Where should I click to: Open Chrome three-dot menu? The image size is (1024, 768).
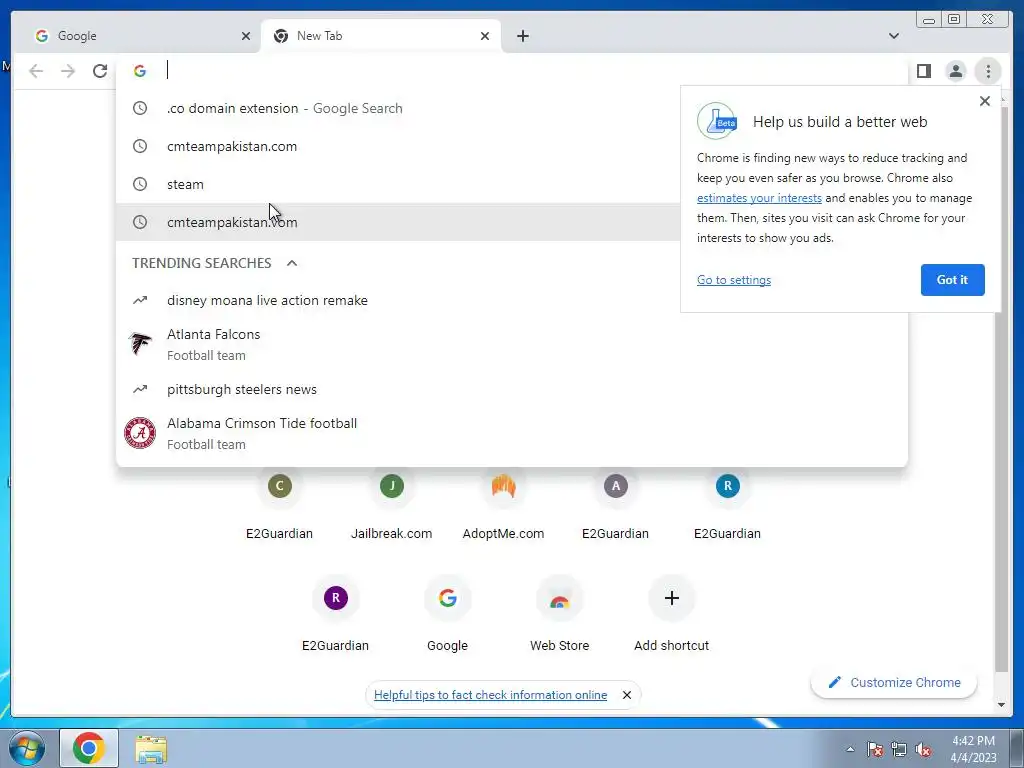[988, 71]
